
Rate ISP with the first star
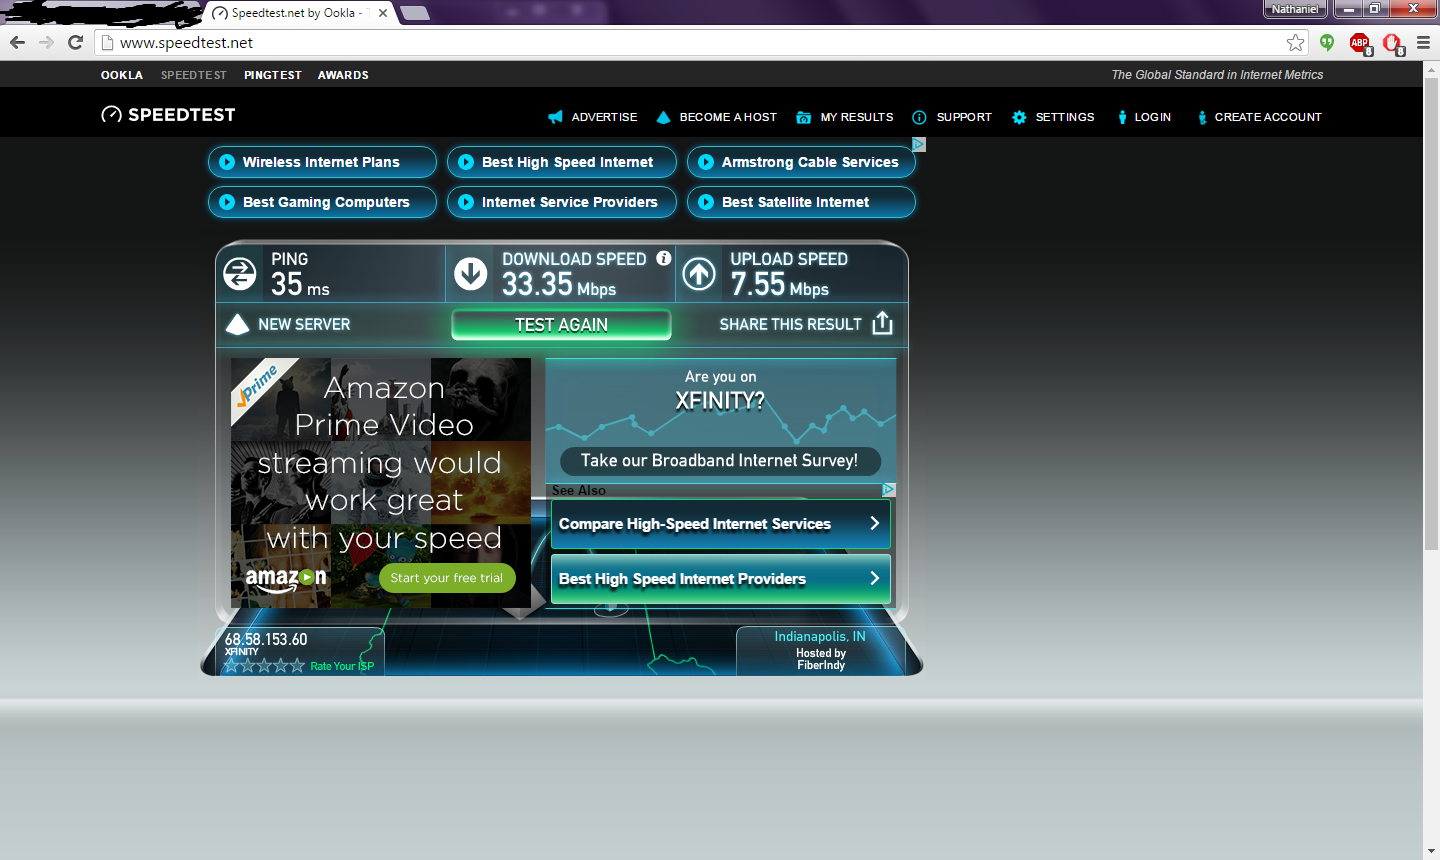pyautogui.click(x=232, y=665)
